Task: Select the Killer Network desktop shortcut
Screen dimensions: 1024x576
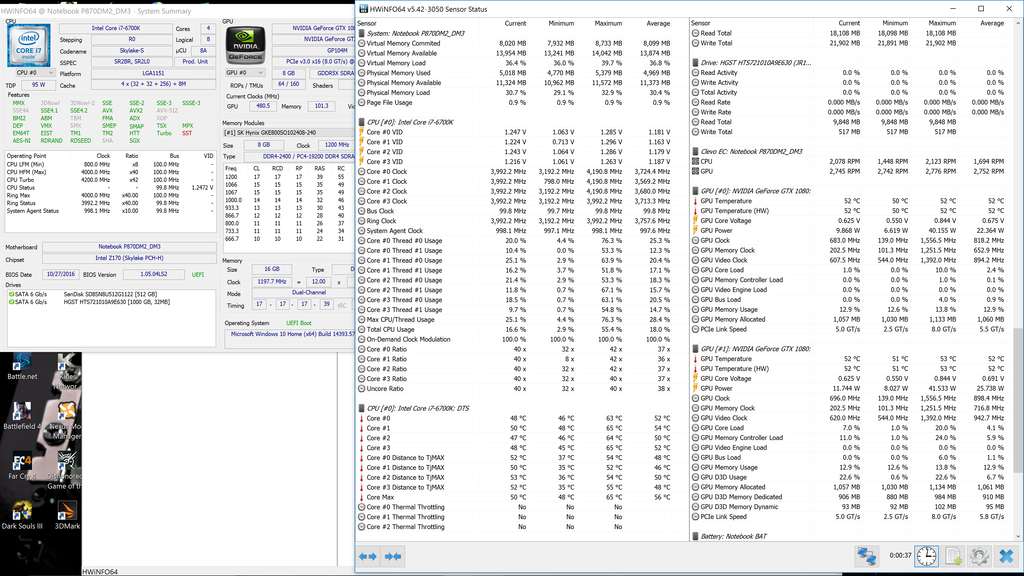Action: 67,371
